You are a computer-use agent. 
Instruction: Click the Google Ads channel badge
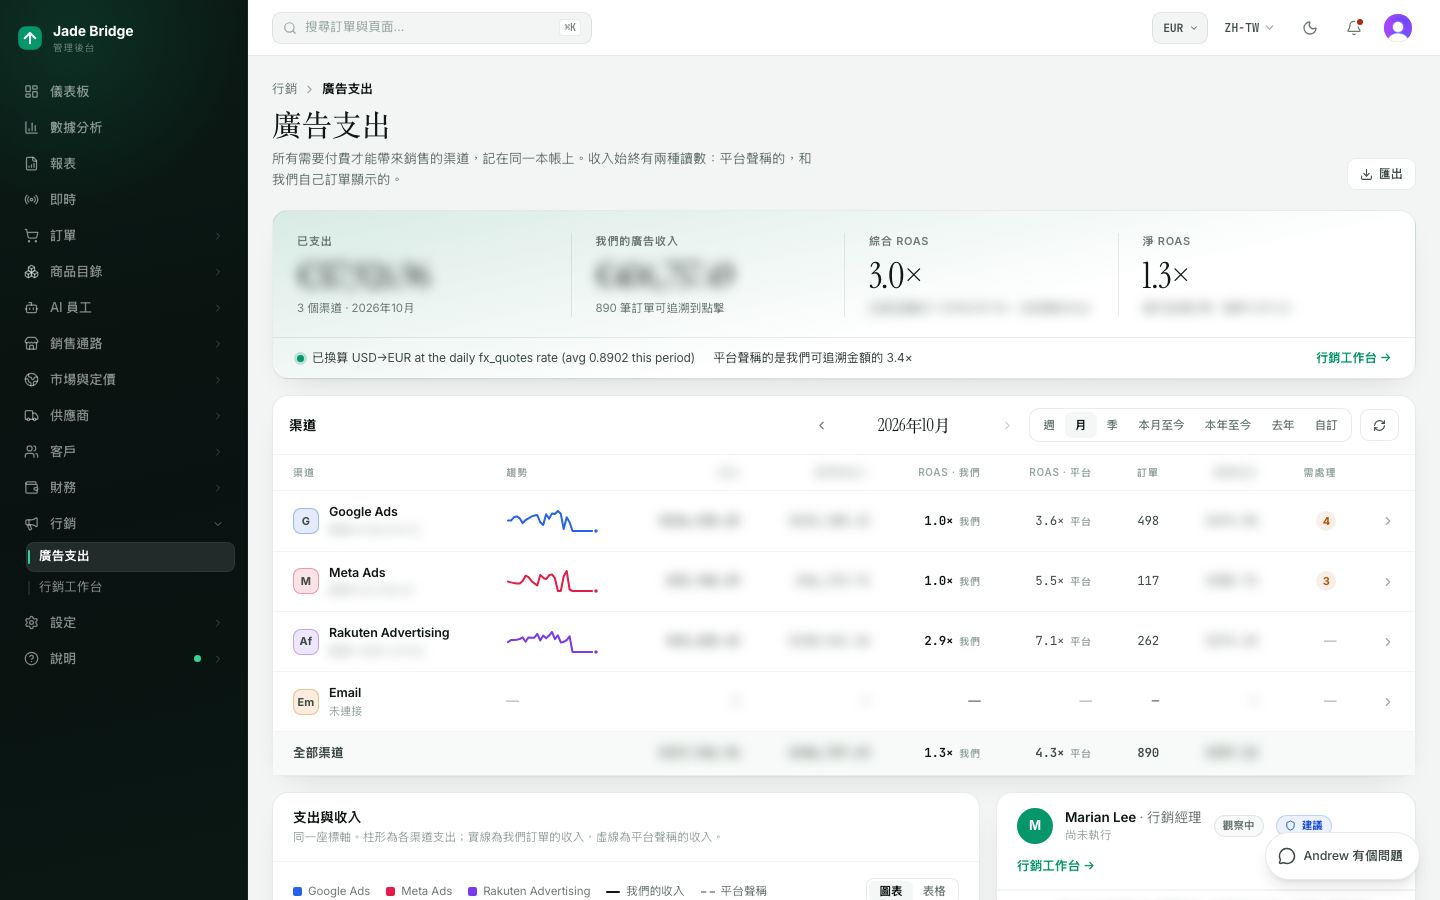pos(306,521)
